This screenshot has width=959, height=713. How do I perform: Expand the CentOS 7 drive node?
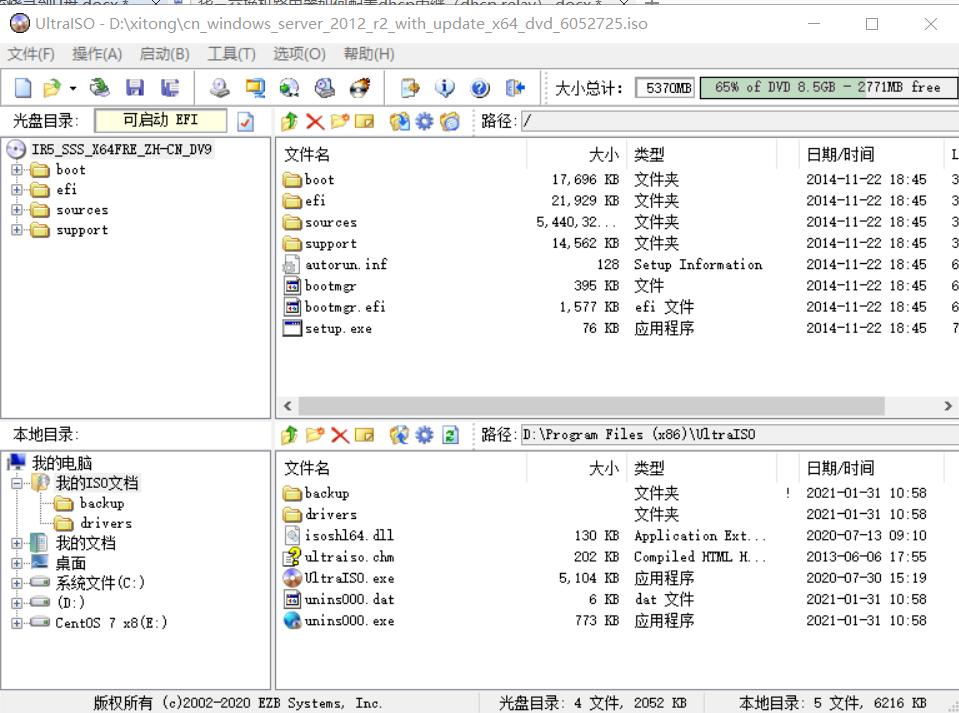[x=17, y=622]
